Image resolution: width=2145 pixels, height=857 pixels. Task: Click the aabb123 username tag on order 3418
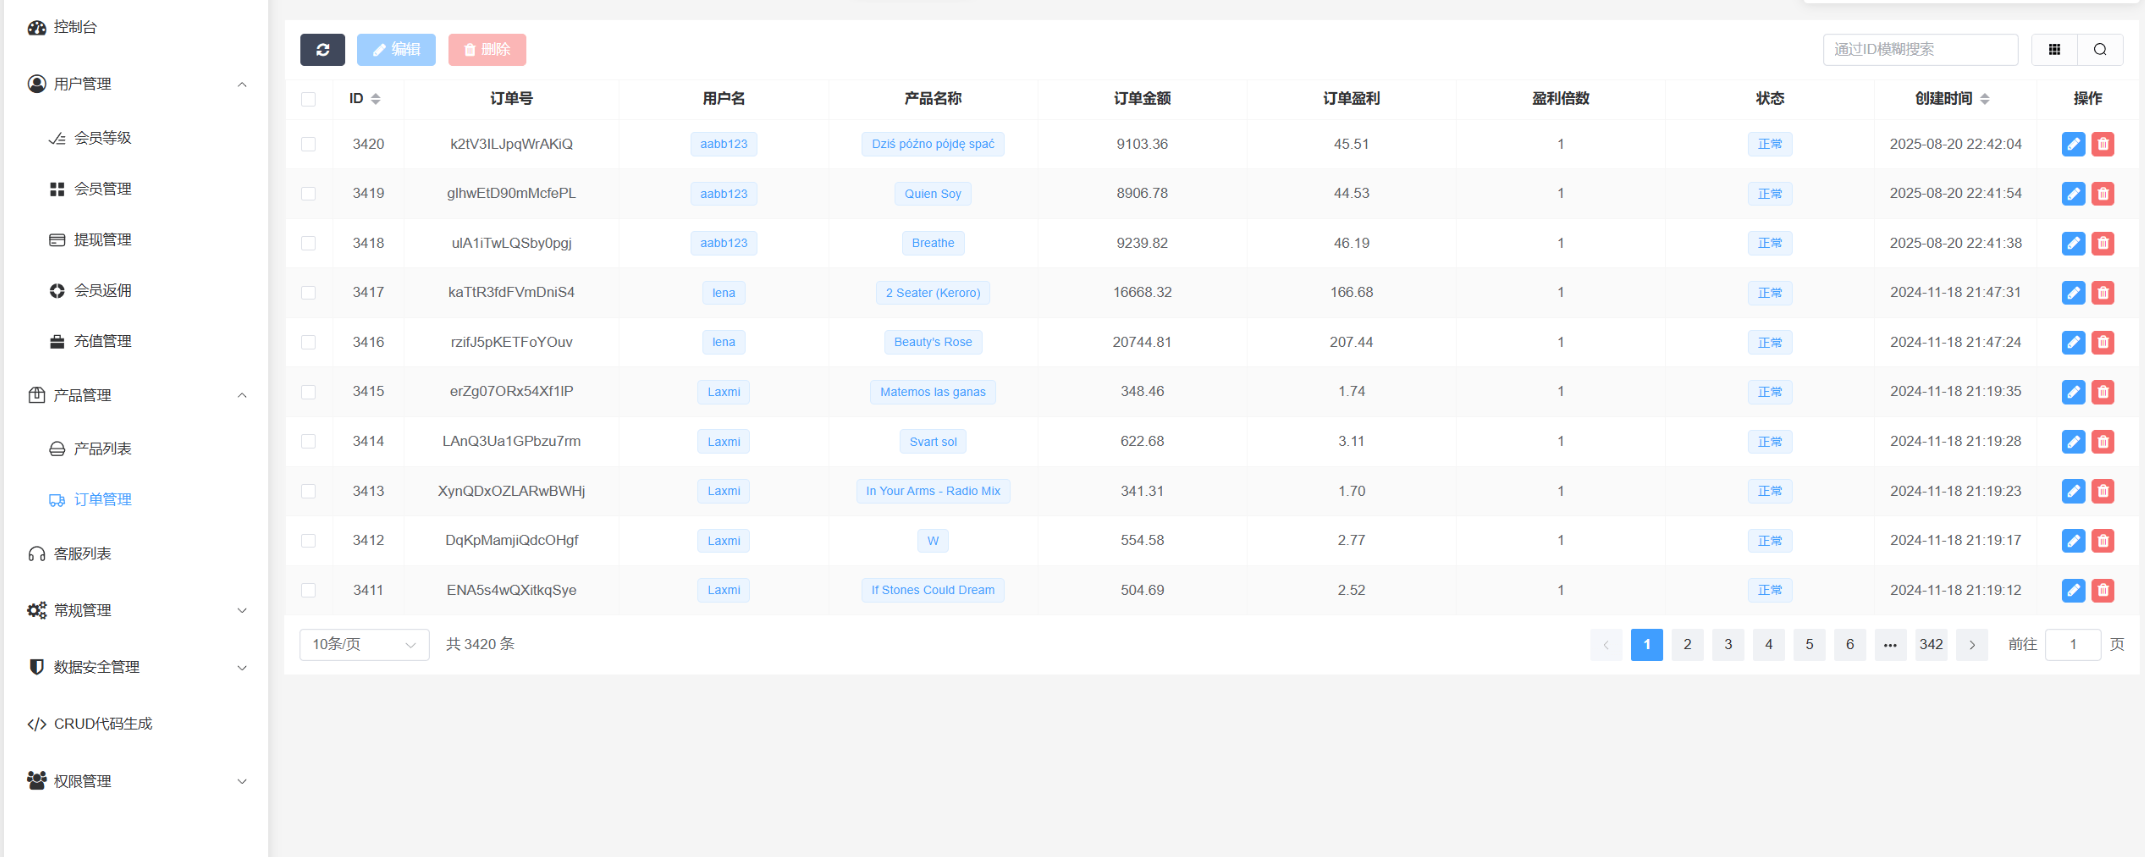723,243
